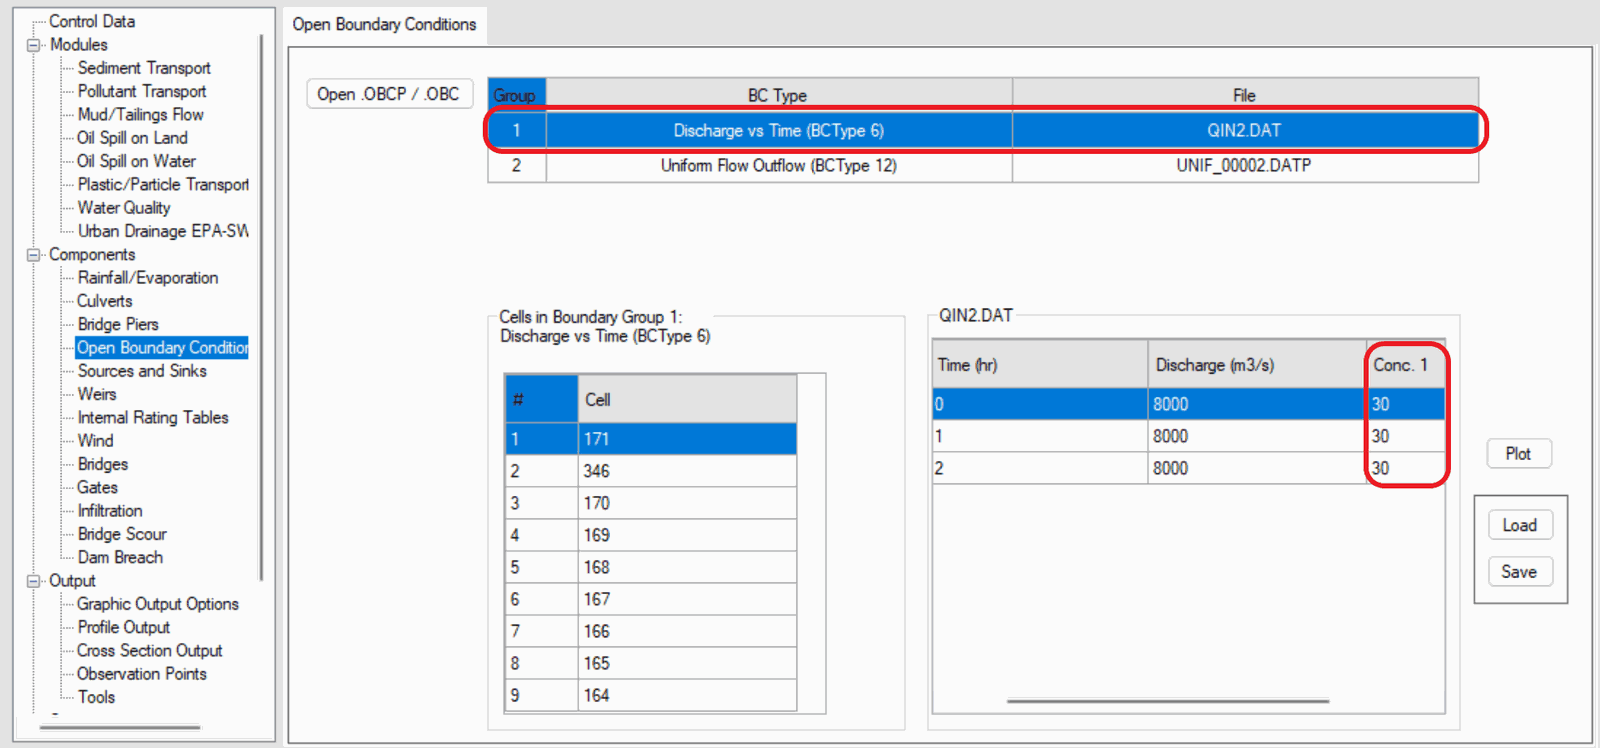Select the Dam Breach component

point(120,558)
